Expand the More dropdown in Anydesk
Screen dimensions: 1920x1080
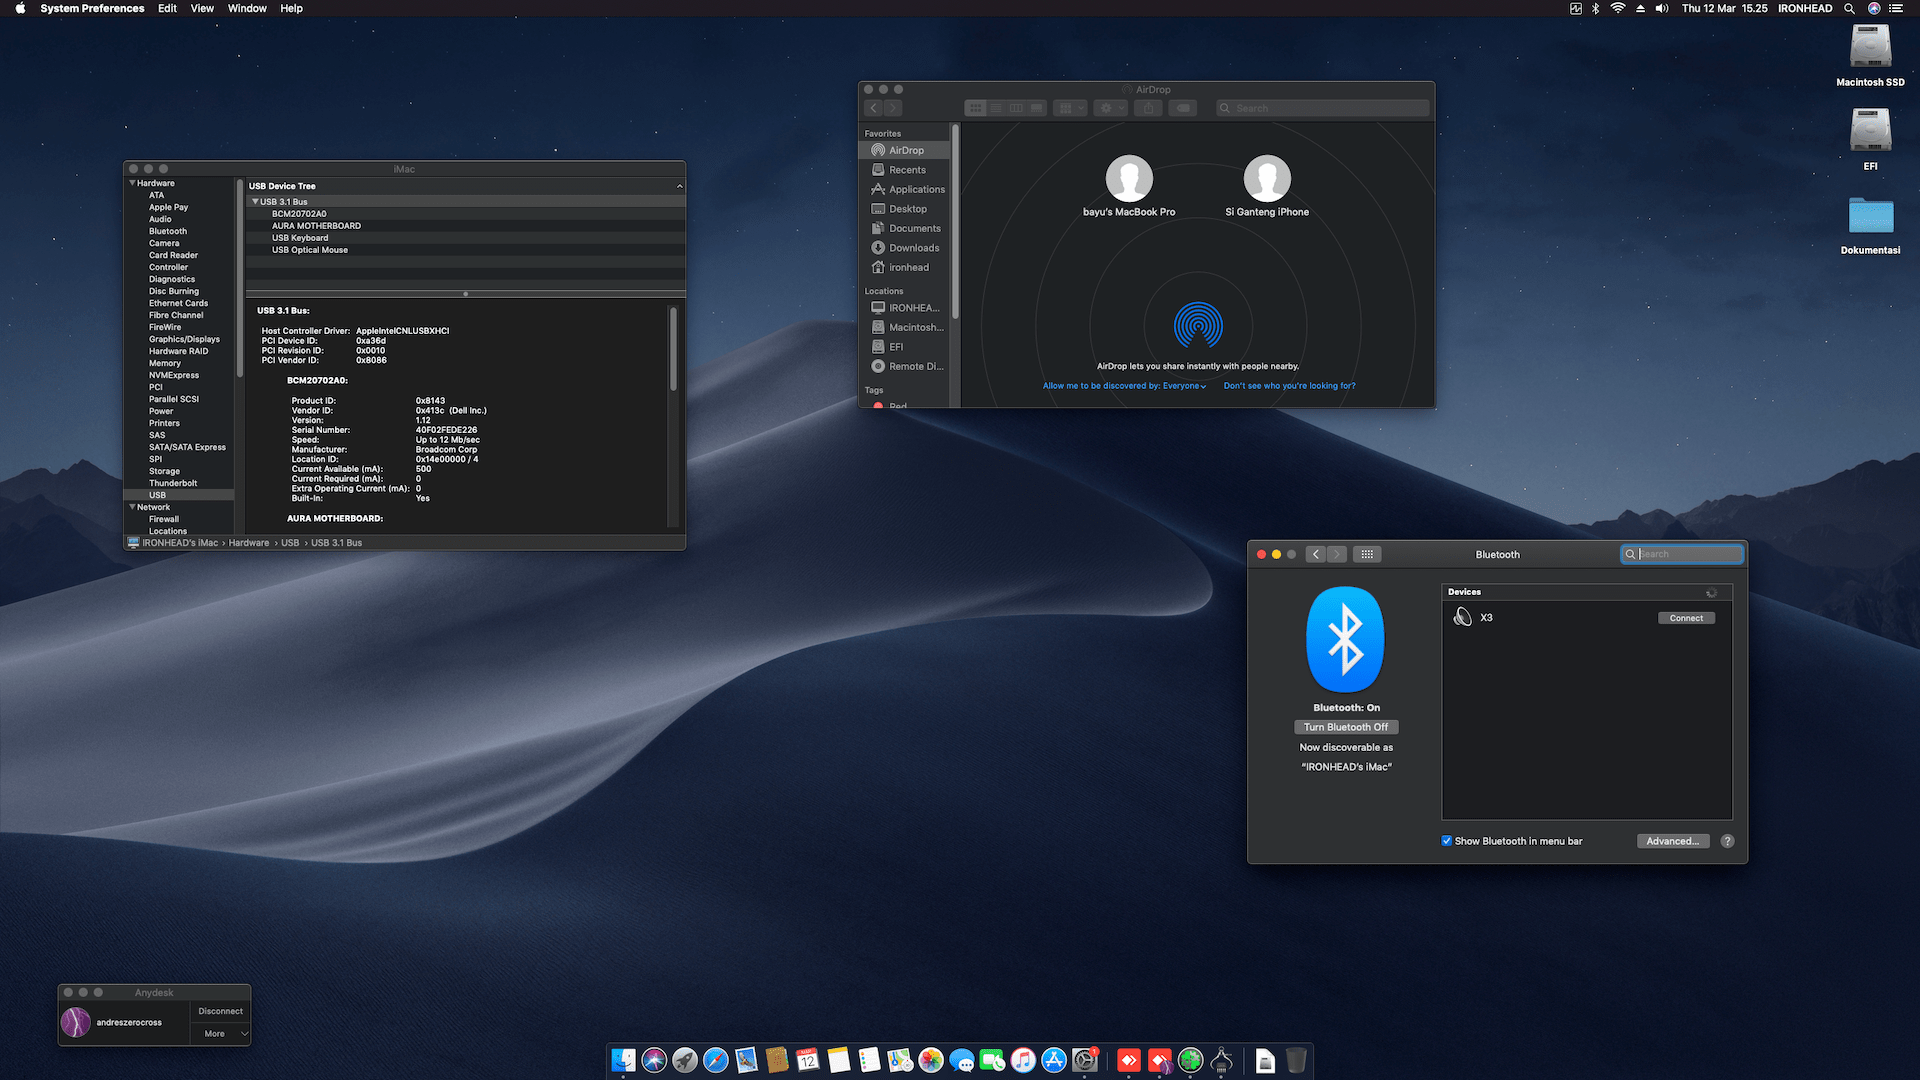(x=220, y=1034)
